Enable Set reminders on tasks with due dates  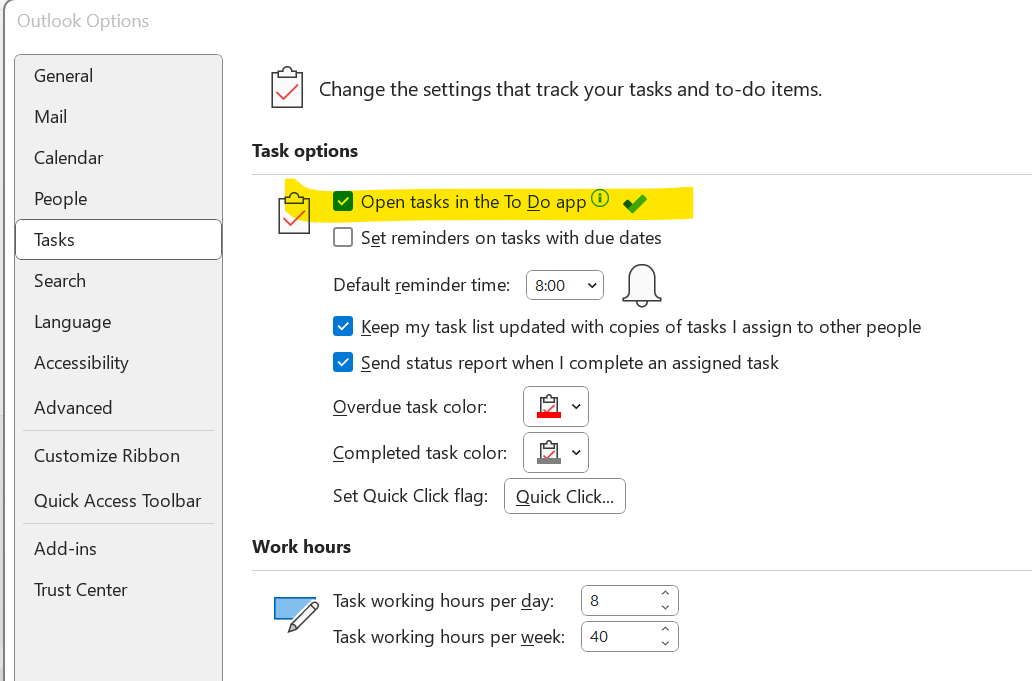(343, 238)
